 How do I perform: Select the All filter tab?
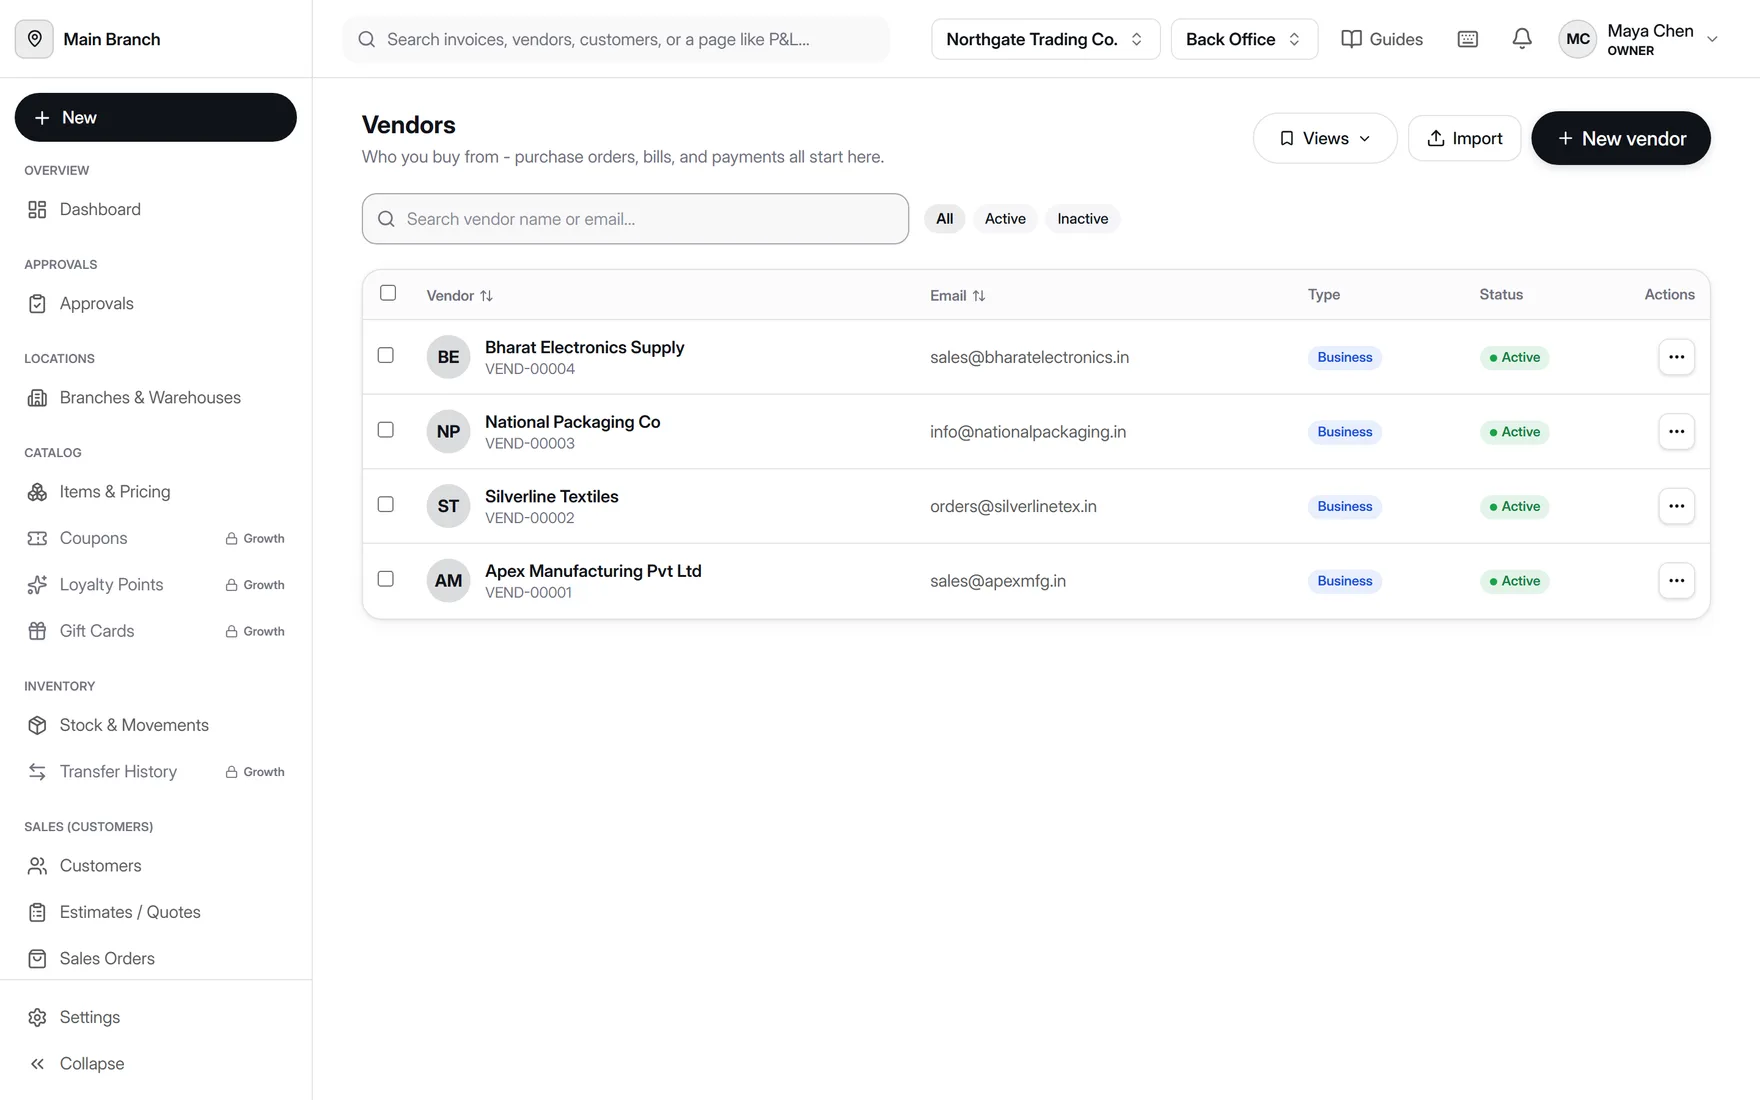(x=944, y=219)
